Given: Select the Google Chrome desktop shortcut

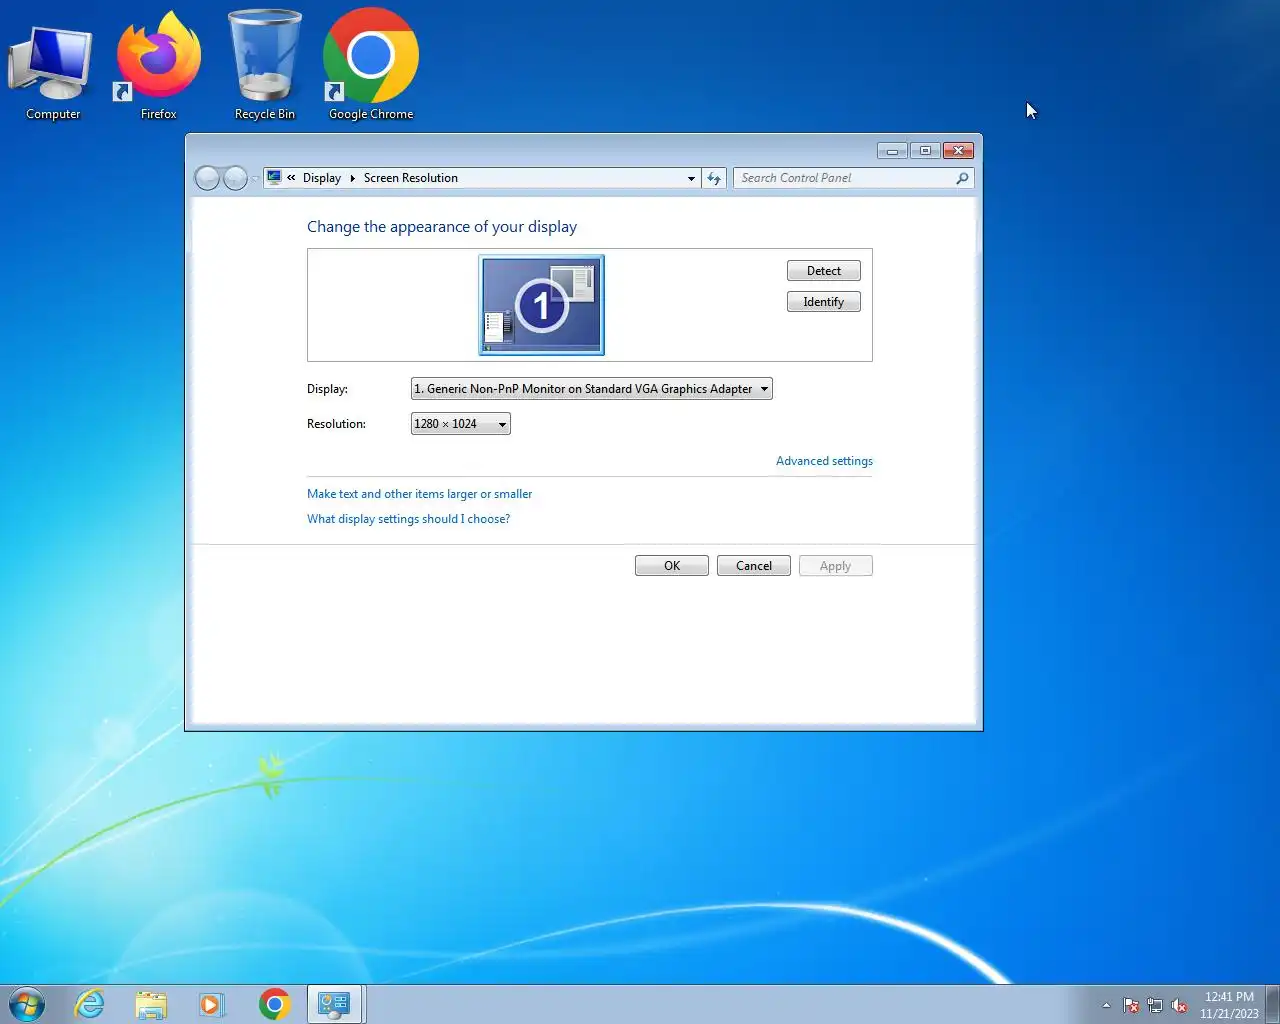Looking at the screenshot, I should click(371, 65).
